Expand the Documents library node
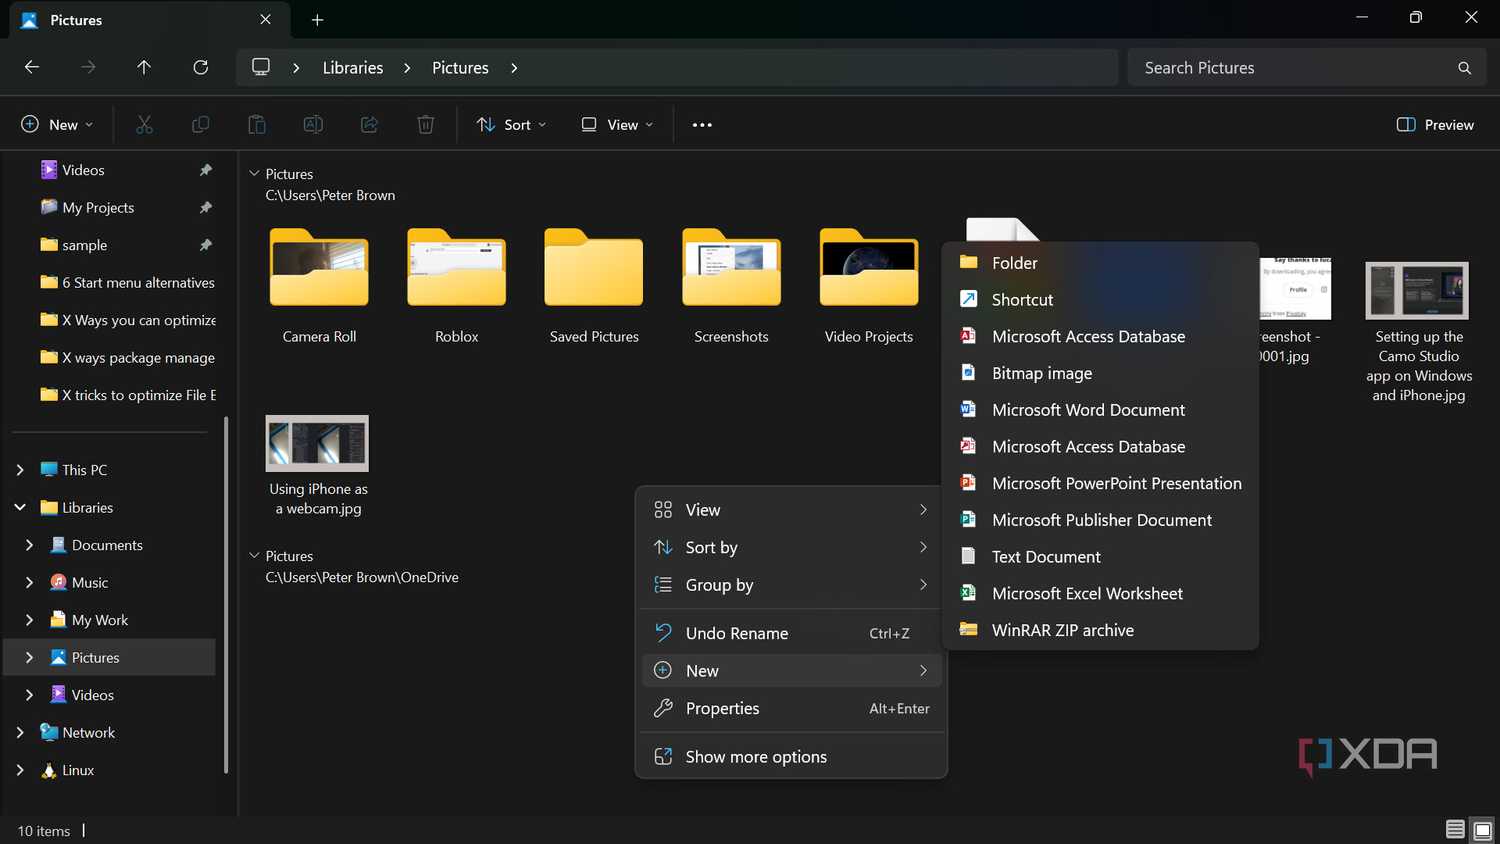This screenshot has width=1500, height=844. coord(29,545)
